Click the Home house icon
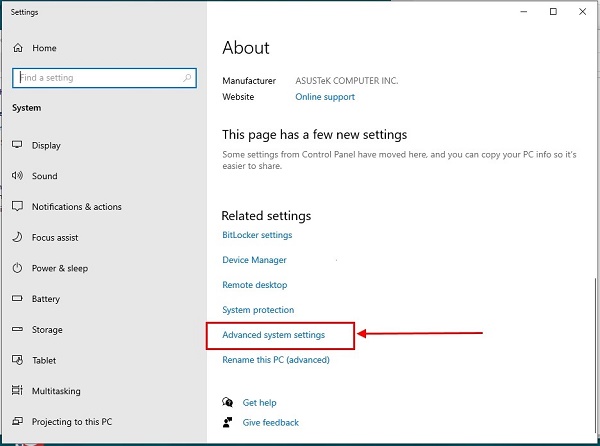The height and width of the screenshot is (446, 600). pos(18,48)
